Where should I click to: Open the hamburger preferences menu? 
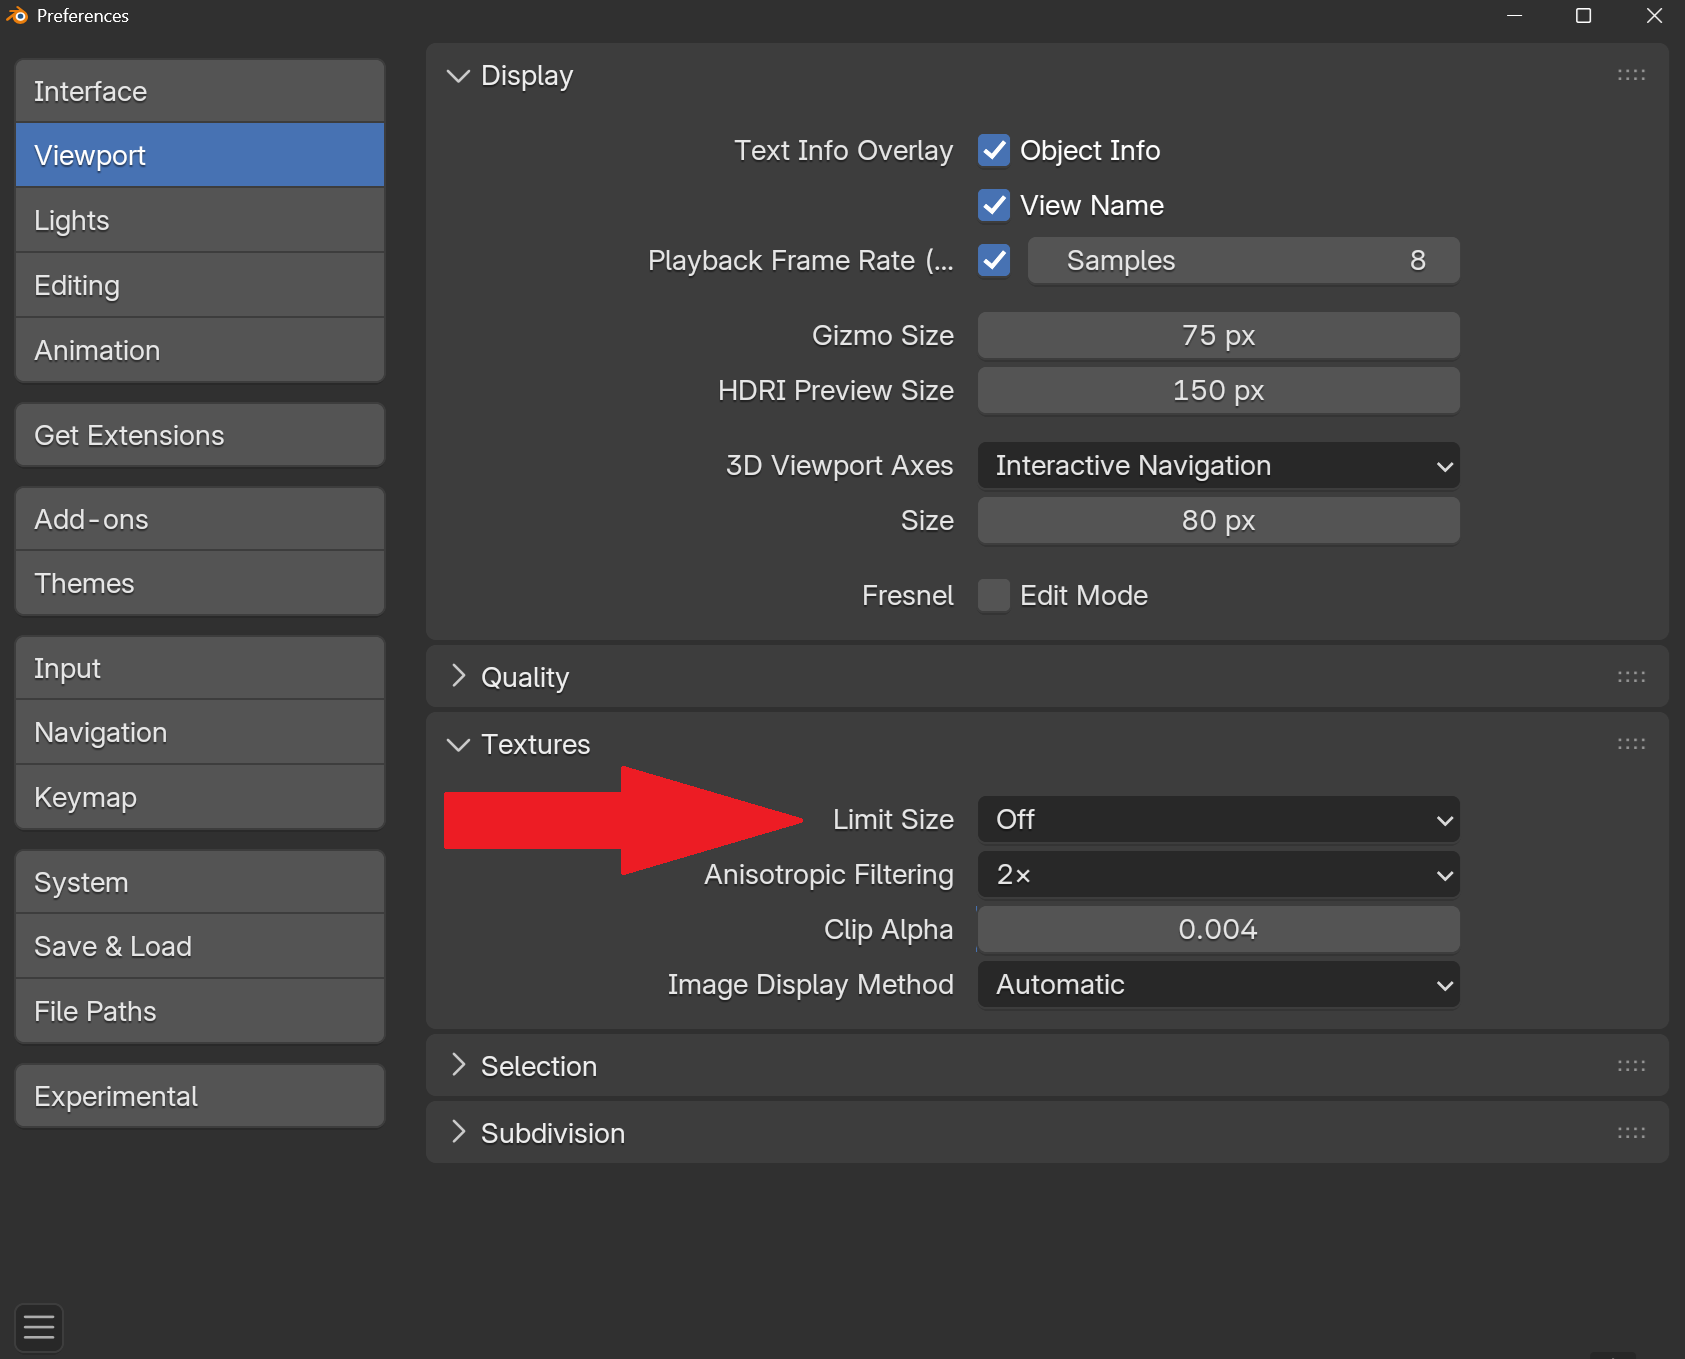click(39, 1327)
